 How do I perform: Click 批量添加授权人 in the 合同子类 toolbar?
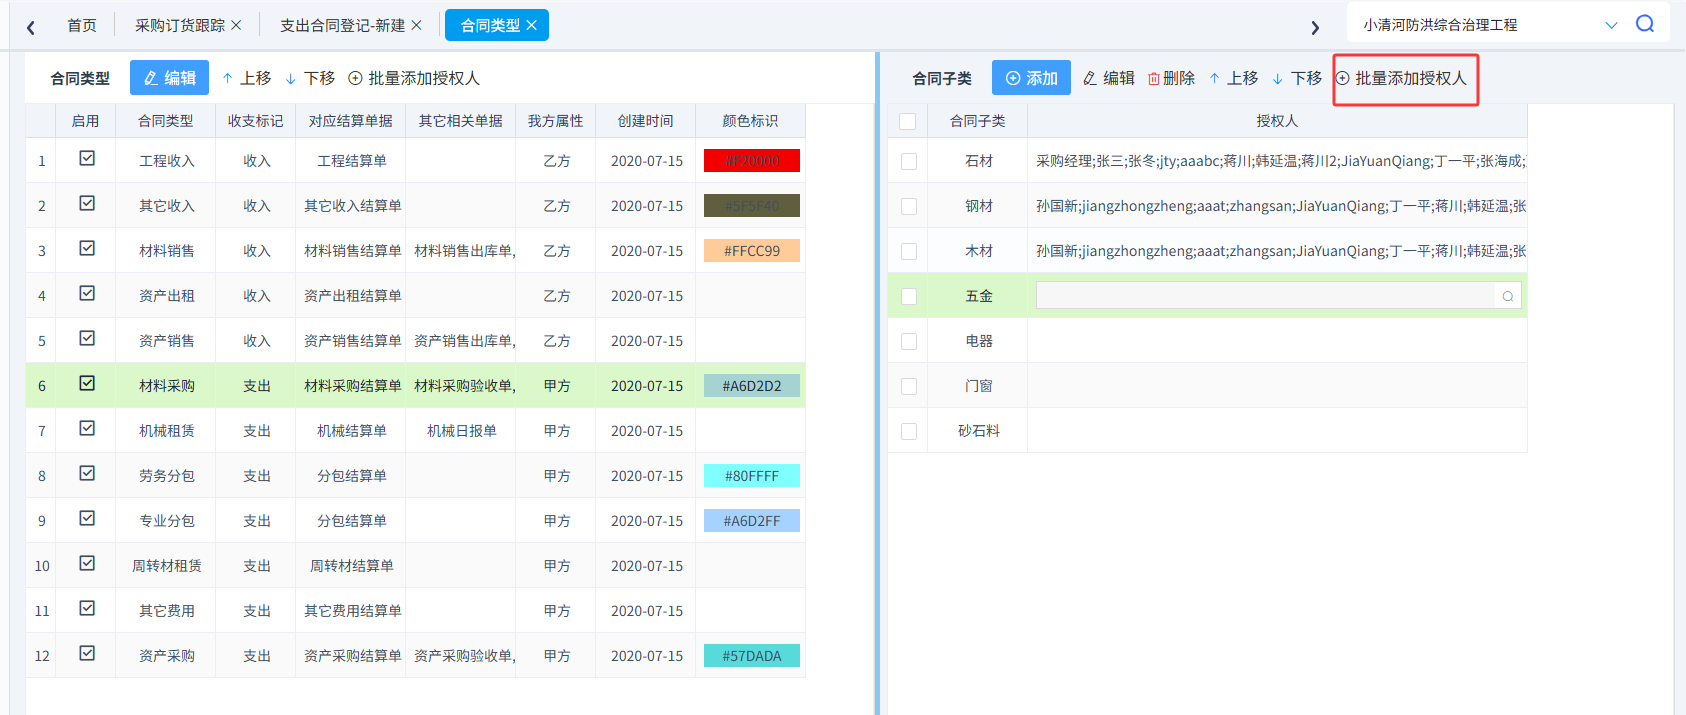point(1402,78)
